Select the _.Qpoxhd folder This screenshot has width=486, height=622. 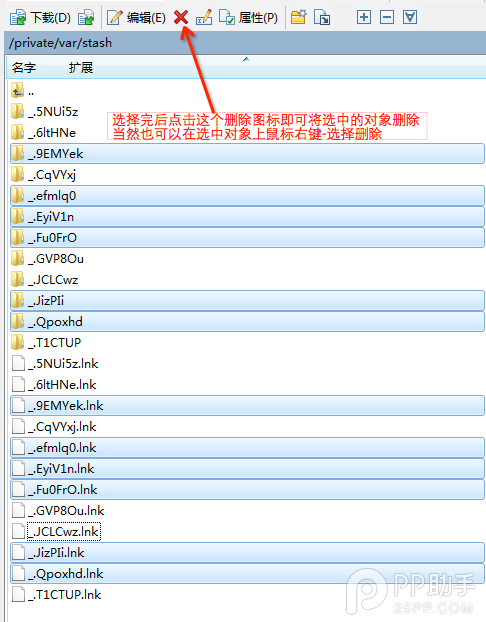pyautogui.click(x=247, y=322)
